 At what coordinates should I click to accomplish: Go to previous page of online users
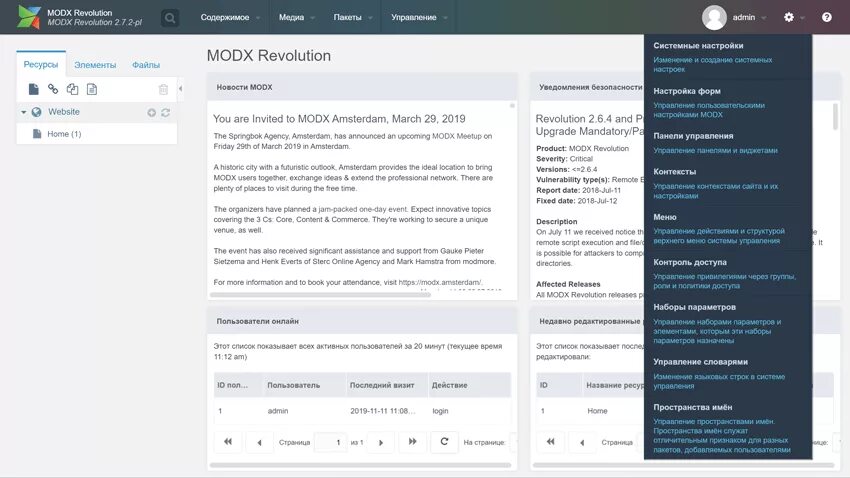tap(259, 442)
